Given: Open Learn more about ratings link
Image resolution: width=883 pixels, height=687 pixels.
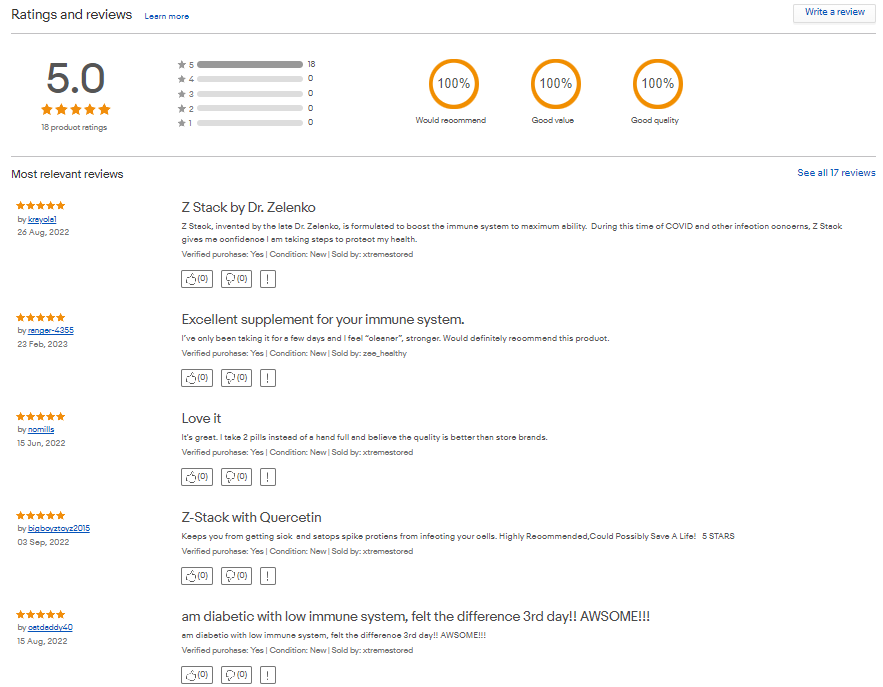Looking at the screenshot, I should coord(167,16).
